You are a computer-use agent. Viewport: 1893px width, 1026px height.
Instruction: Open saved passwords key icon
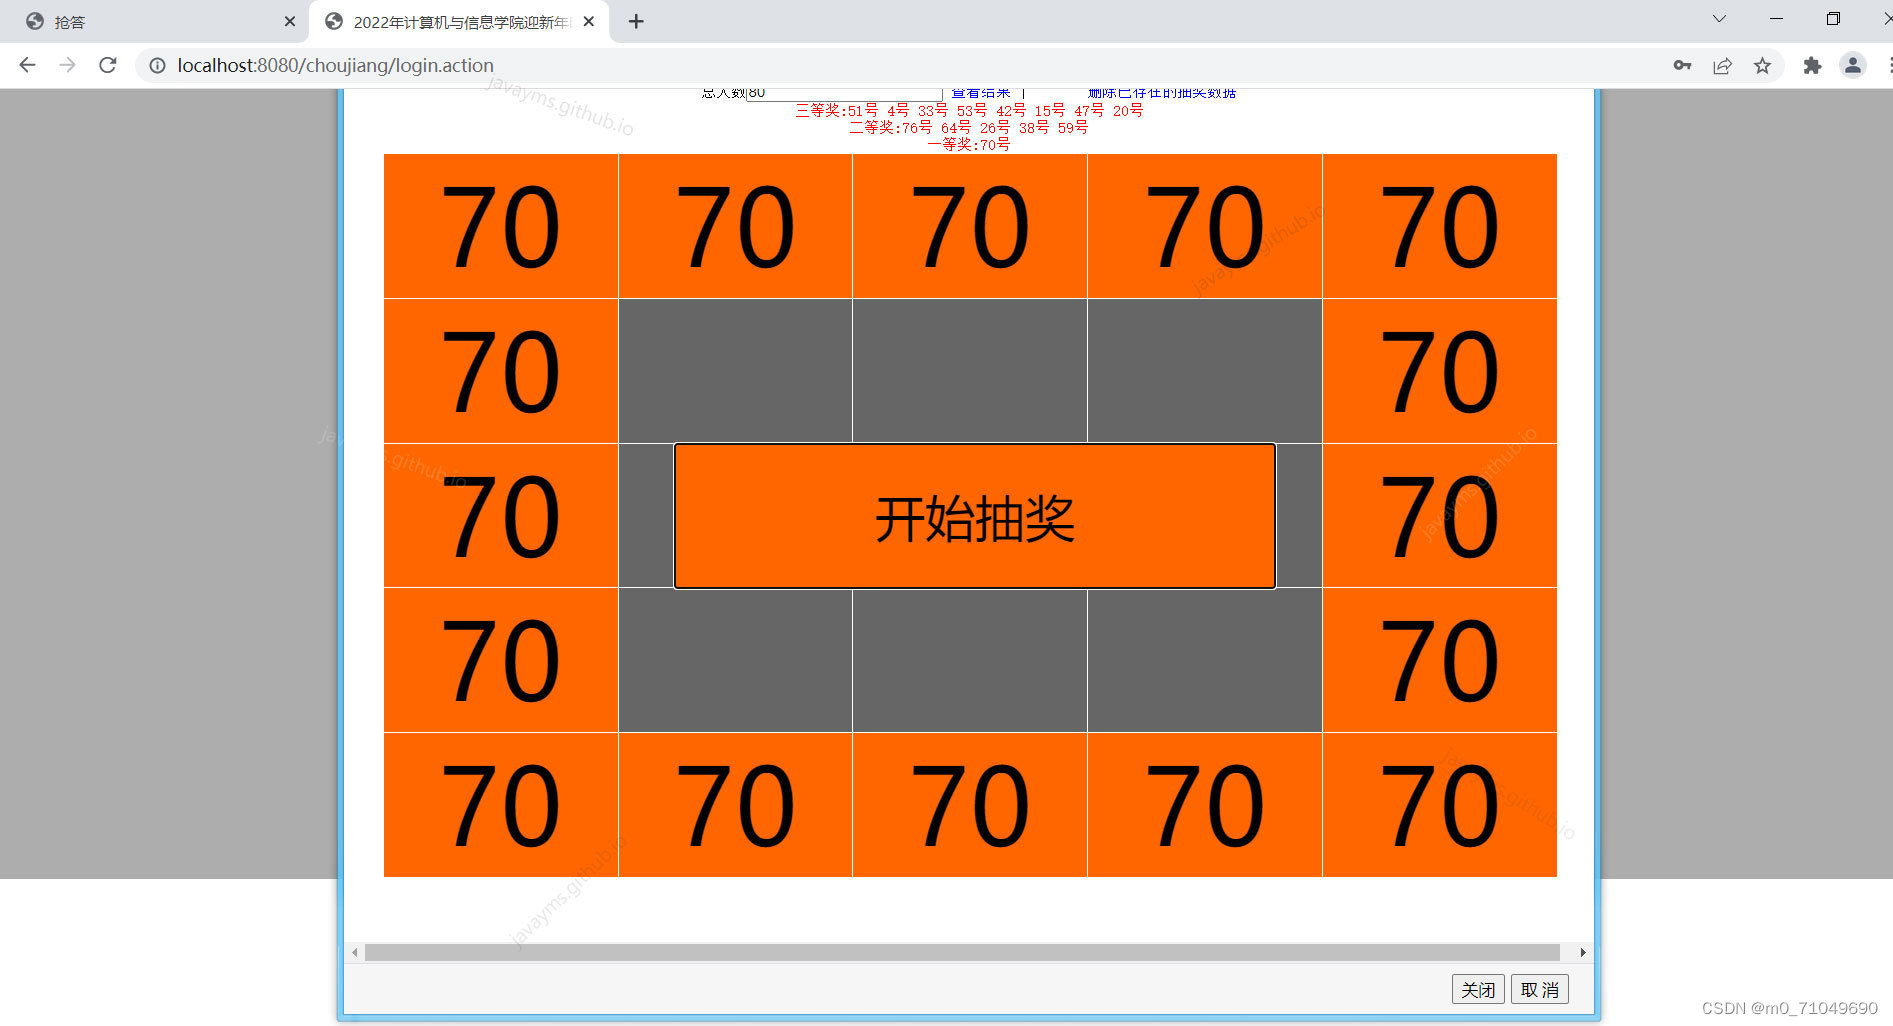(1682, 65)
